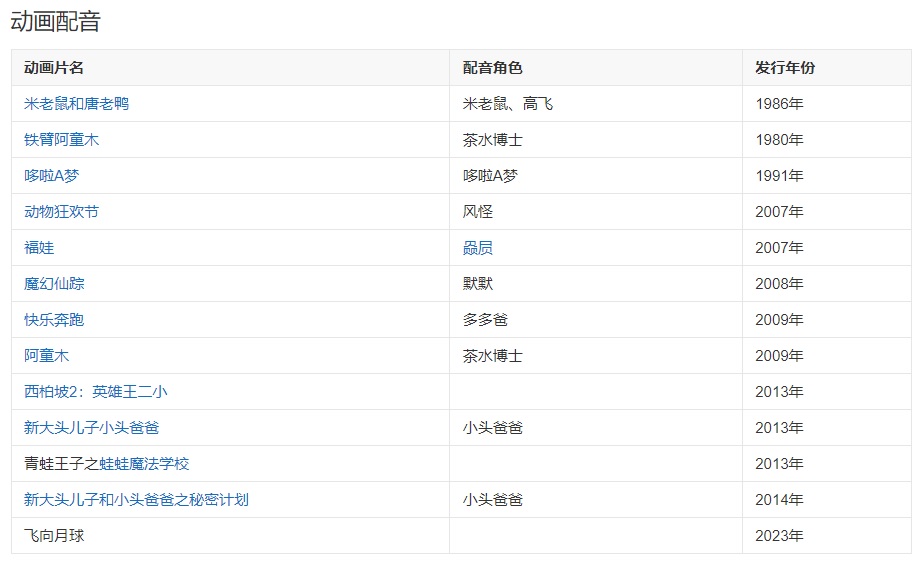Click the 赑屃 role link
Screen dimensions: 915x562
point(477,248)
